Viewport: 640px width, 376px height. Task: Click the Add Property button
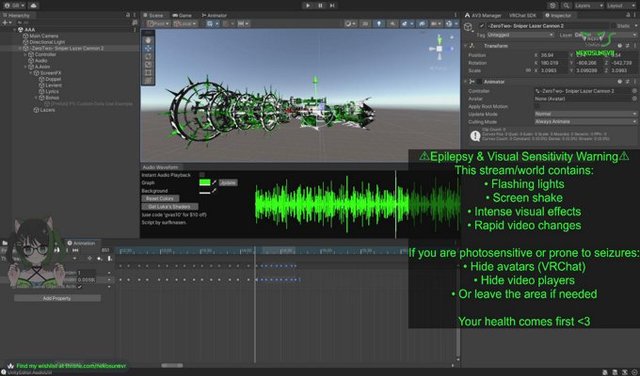pyautogui.click(x=57, y=298)
